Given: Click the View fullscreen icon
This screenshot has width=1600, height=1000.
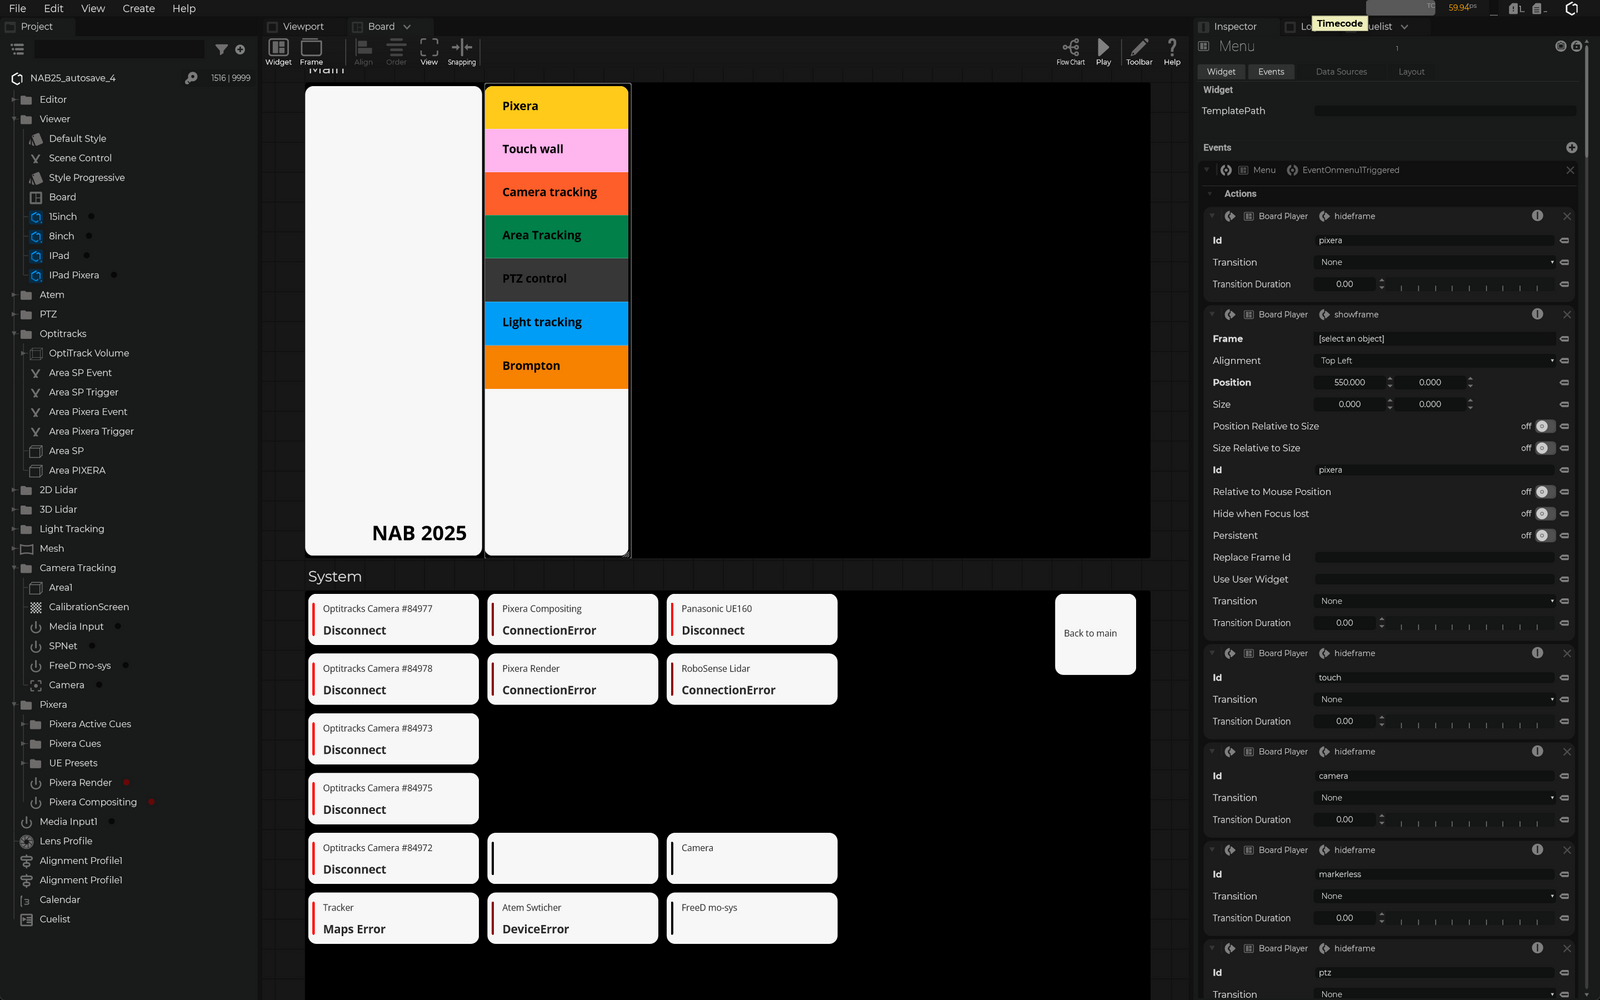Looking at the screenshot, I should tap(429, 48).
